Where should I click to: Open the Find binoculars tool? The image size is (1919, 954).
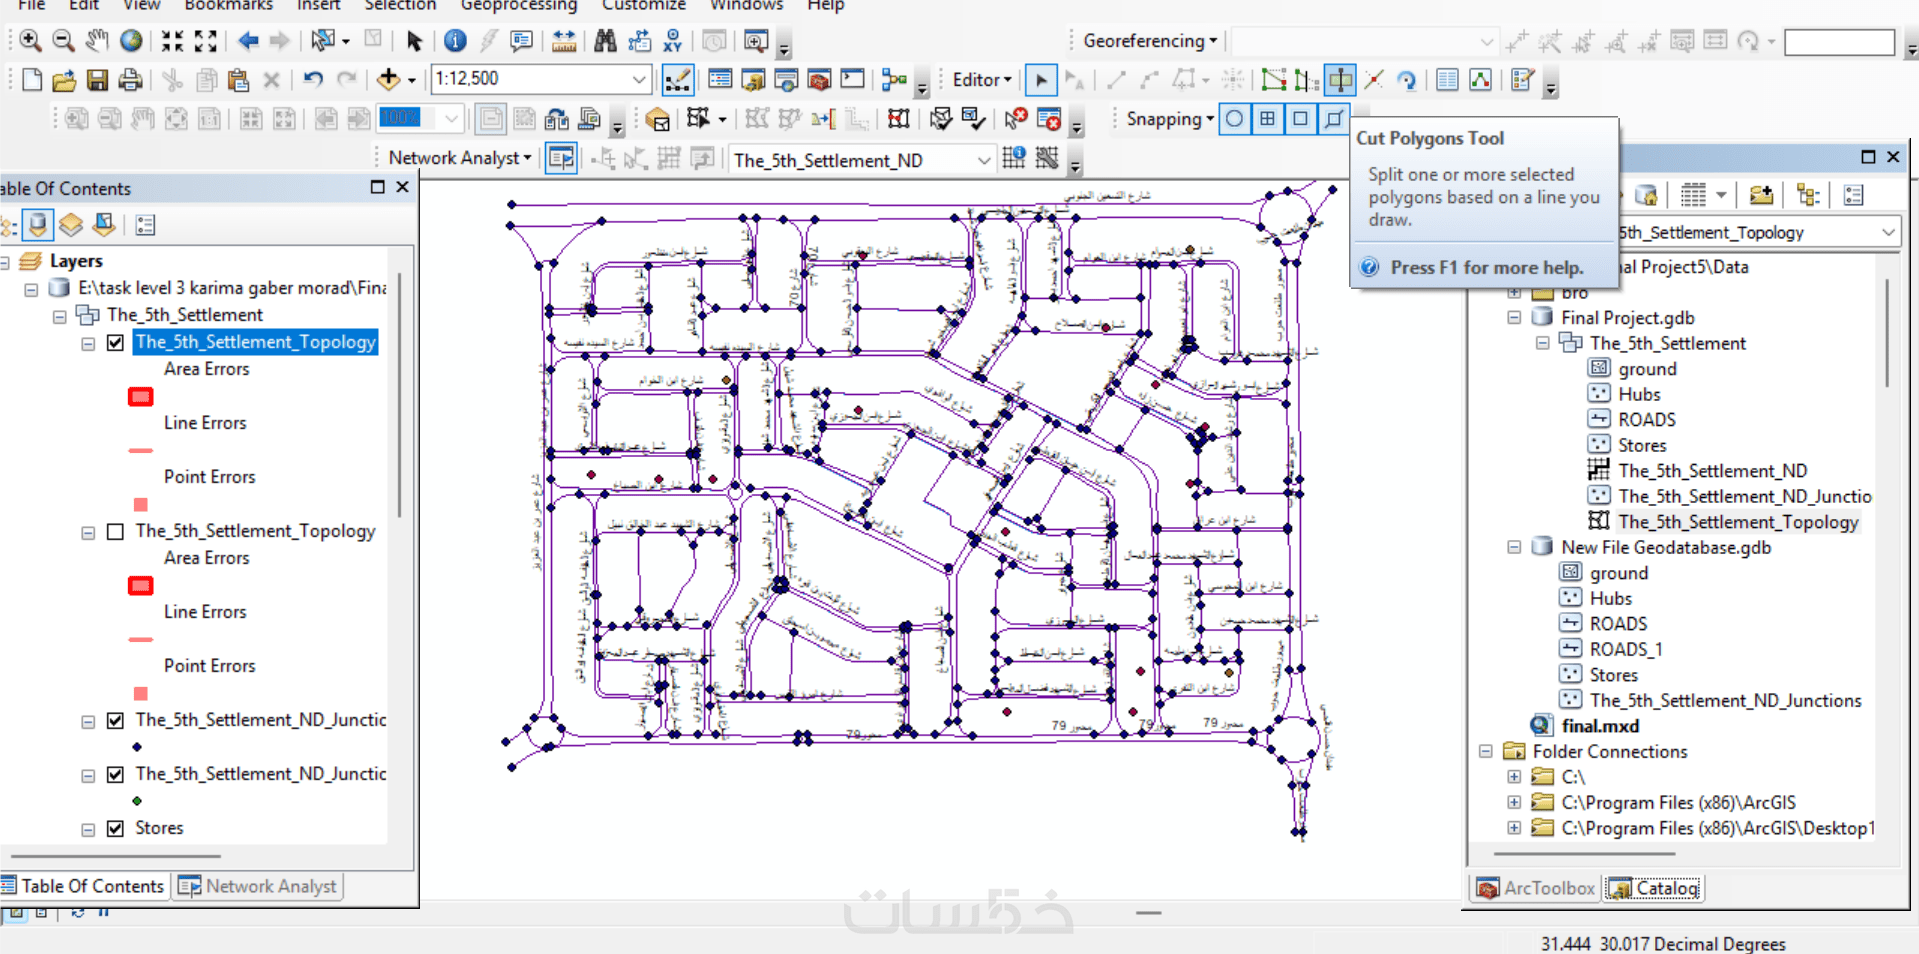click(x=605, y=41)
